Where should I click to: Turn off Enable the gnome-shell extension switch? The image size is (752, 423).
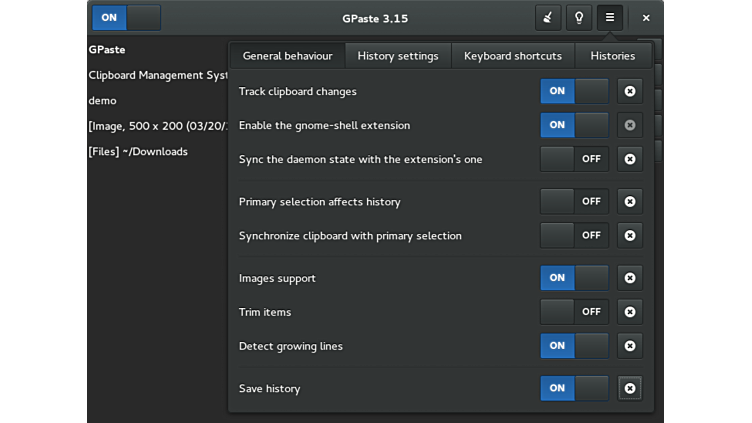(574, 125)
